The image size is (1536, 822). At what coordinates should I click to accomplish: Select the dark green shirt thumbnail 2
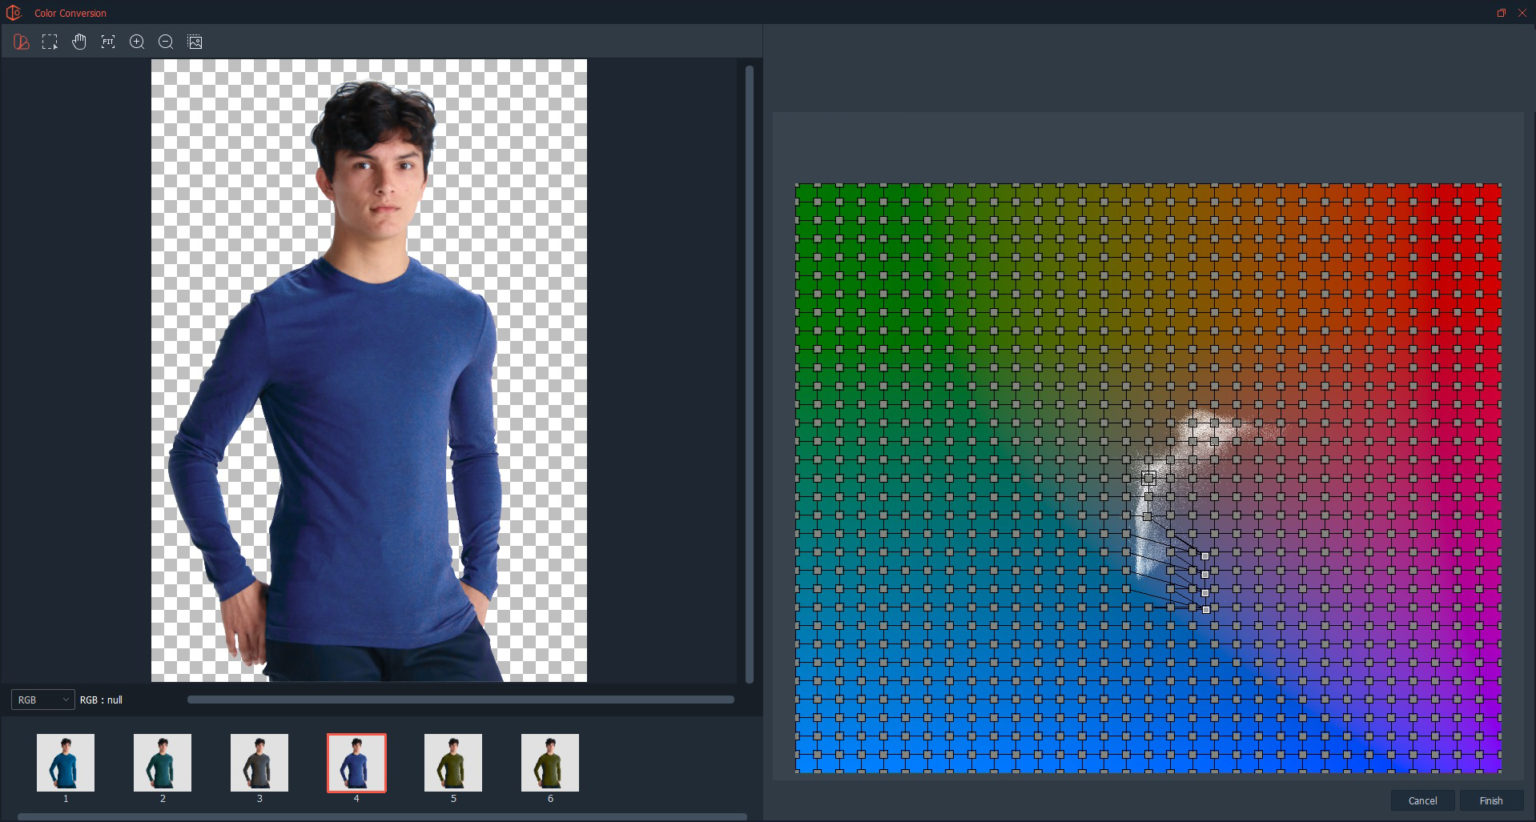pyautogui.click(x=162, y=761)
